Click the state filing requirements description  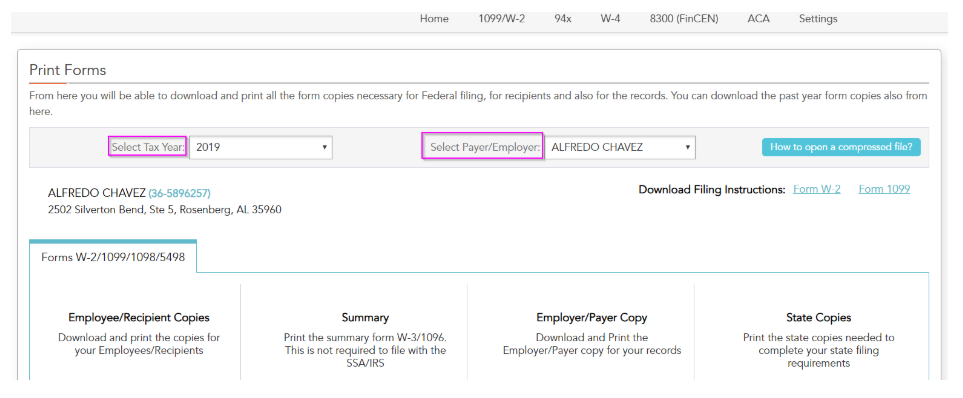819,350
